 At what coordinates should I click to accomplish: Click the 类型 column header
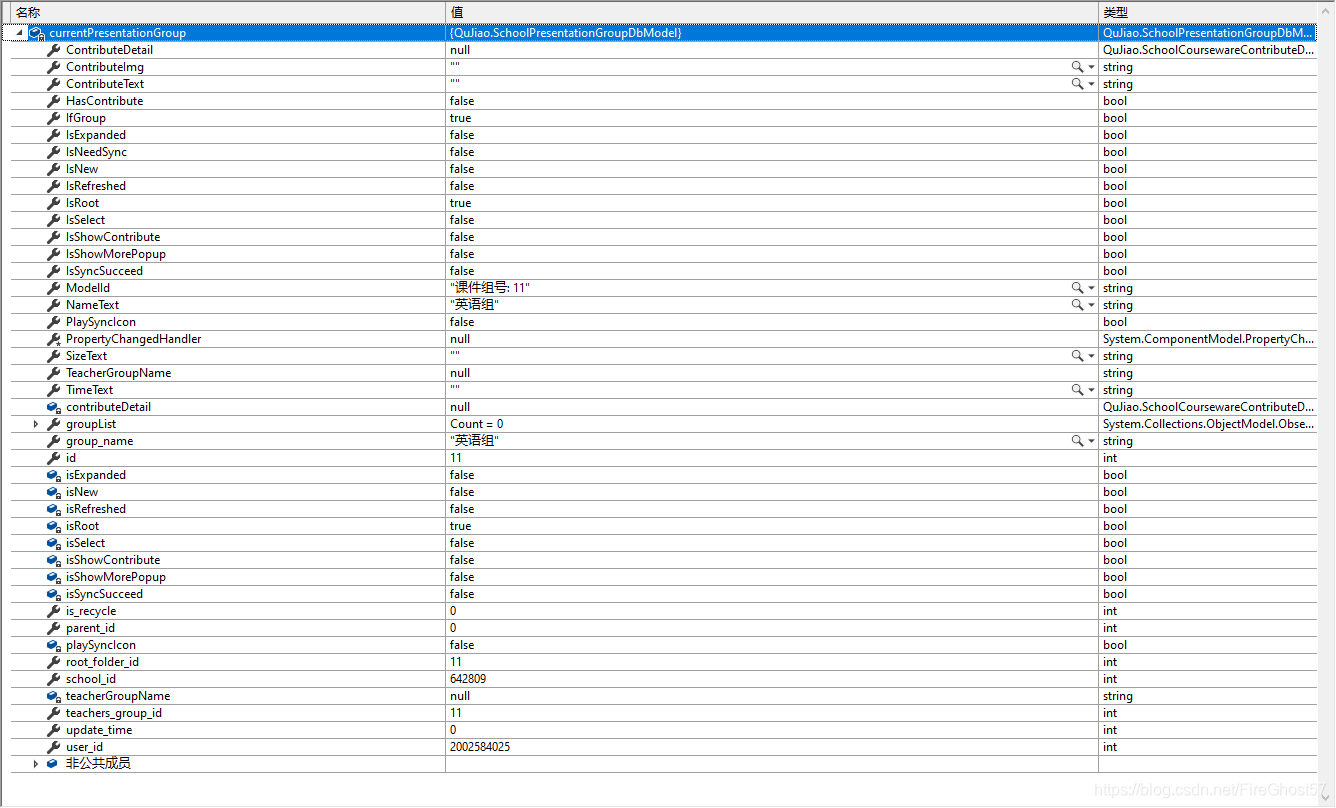point(1208,12)
